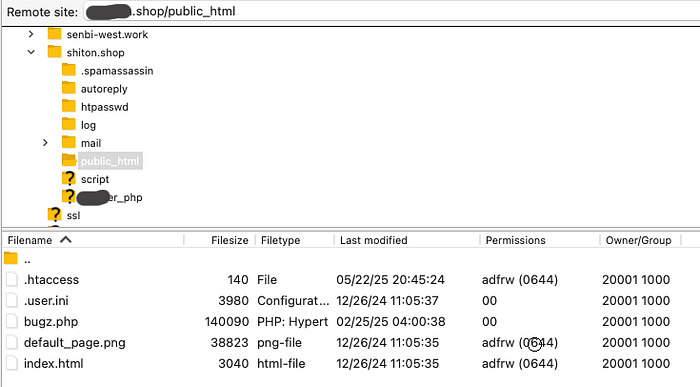Select the bugz.php file name

pyautogui.click(x=51, y=322)
